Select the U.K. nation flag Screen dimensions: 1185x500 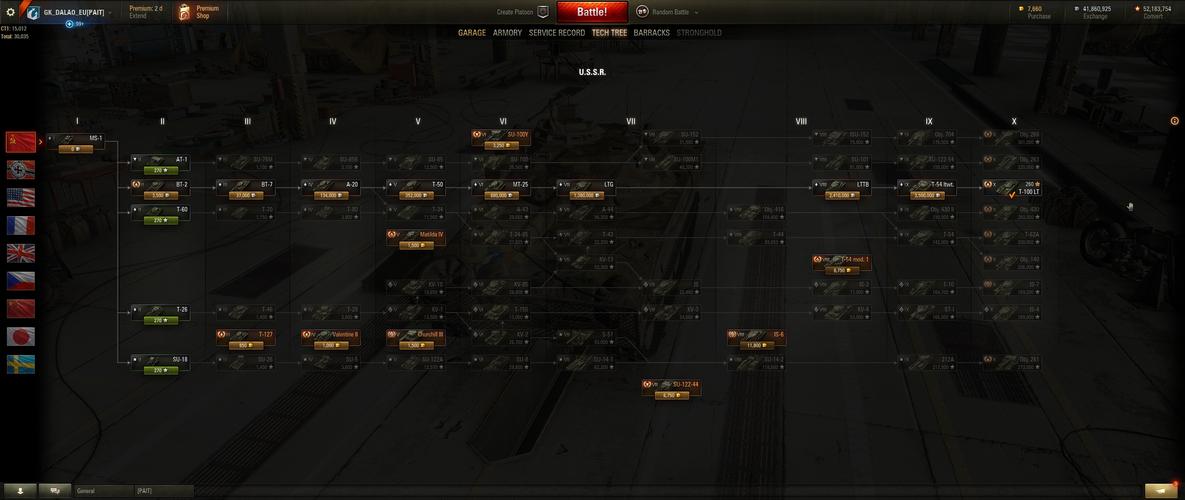point(20,253)
